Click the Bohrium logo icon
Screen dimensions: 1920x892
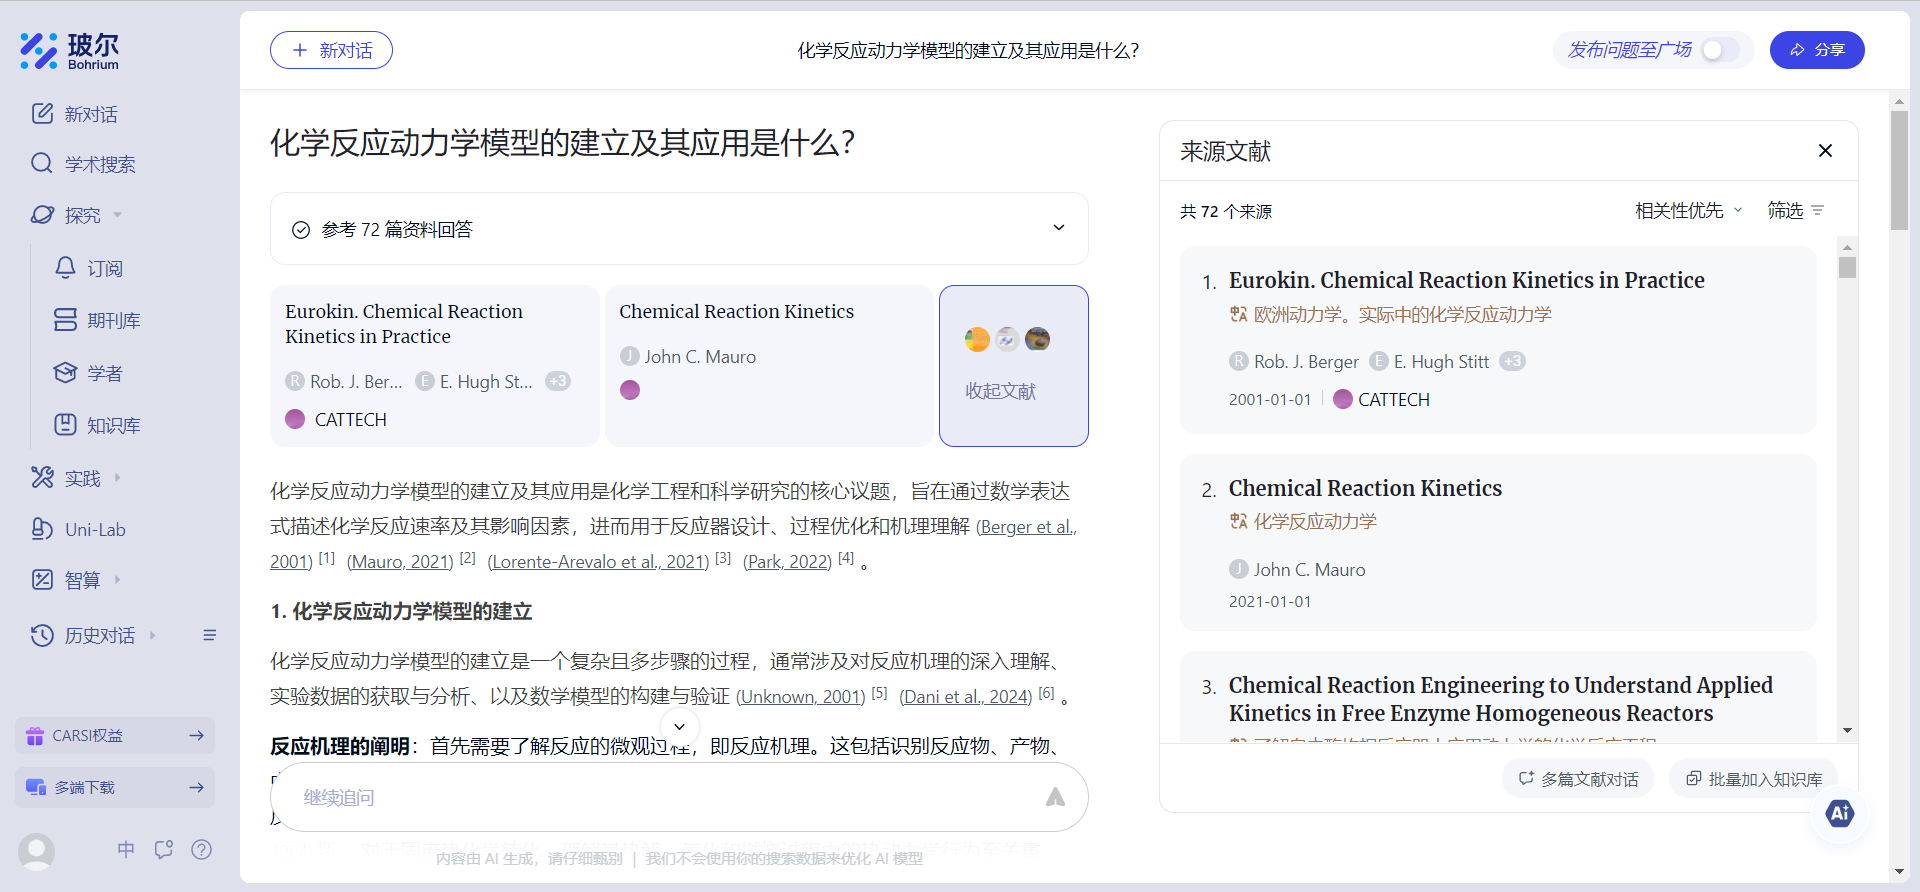[40, 50]
